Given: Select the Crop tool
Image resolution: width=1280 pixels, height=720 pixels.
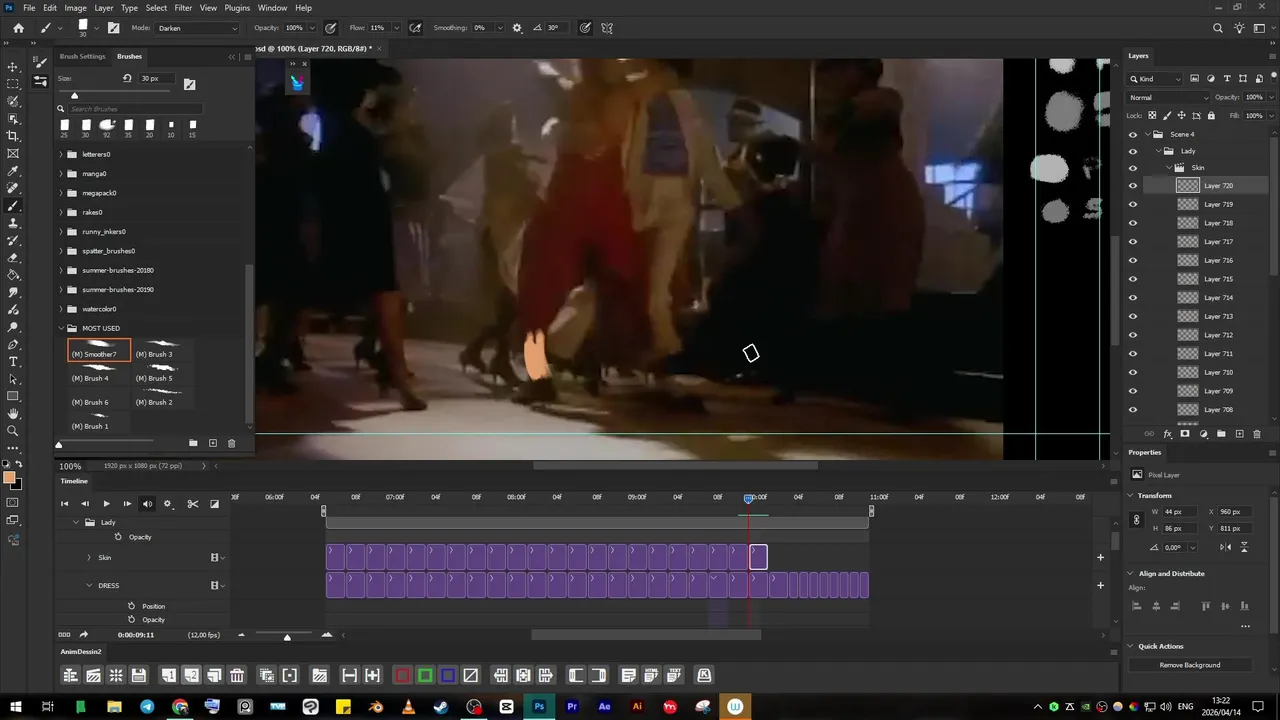Looking at the screenshot, I should click(13, 136).
